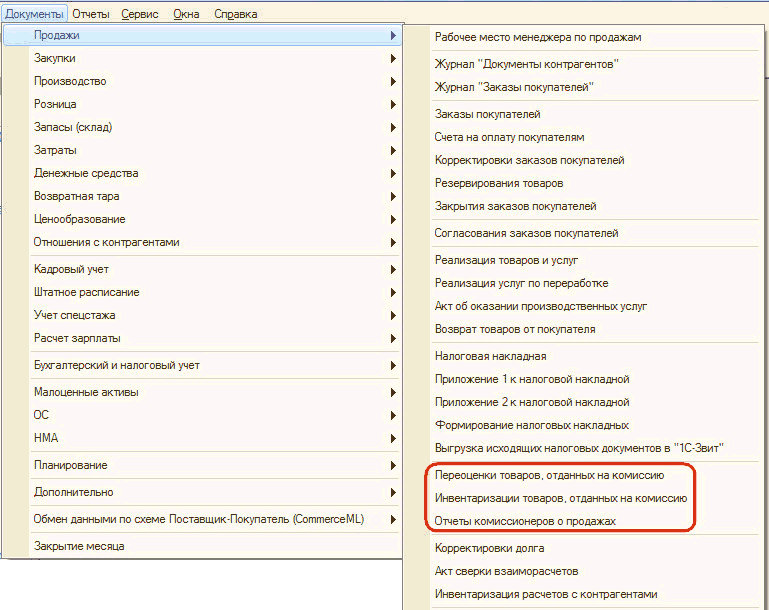Open Налоговая накладная documents
This screenshot has height=610, width=769.
[x=490, y=356]
